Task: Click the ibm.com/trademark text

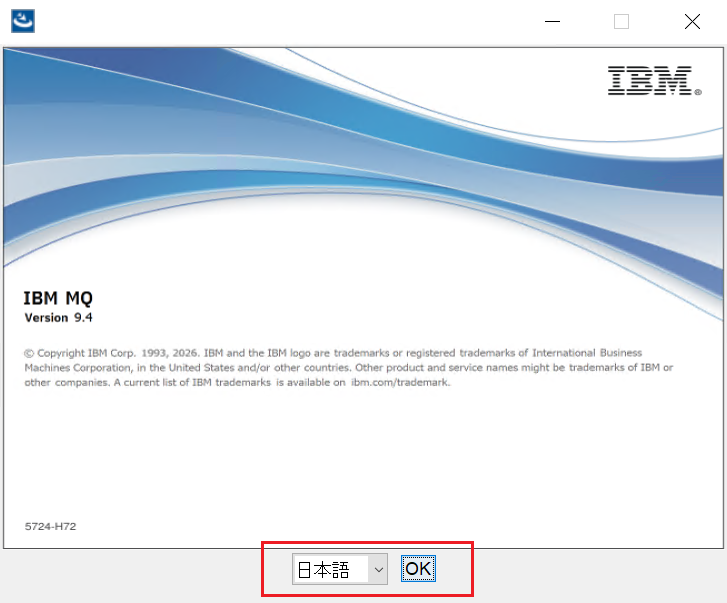Action: pos(401,382)
